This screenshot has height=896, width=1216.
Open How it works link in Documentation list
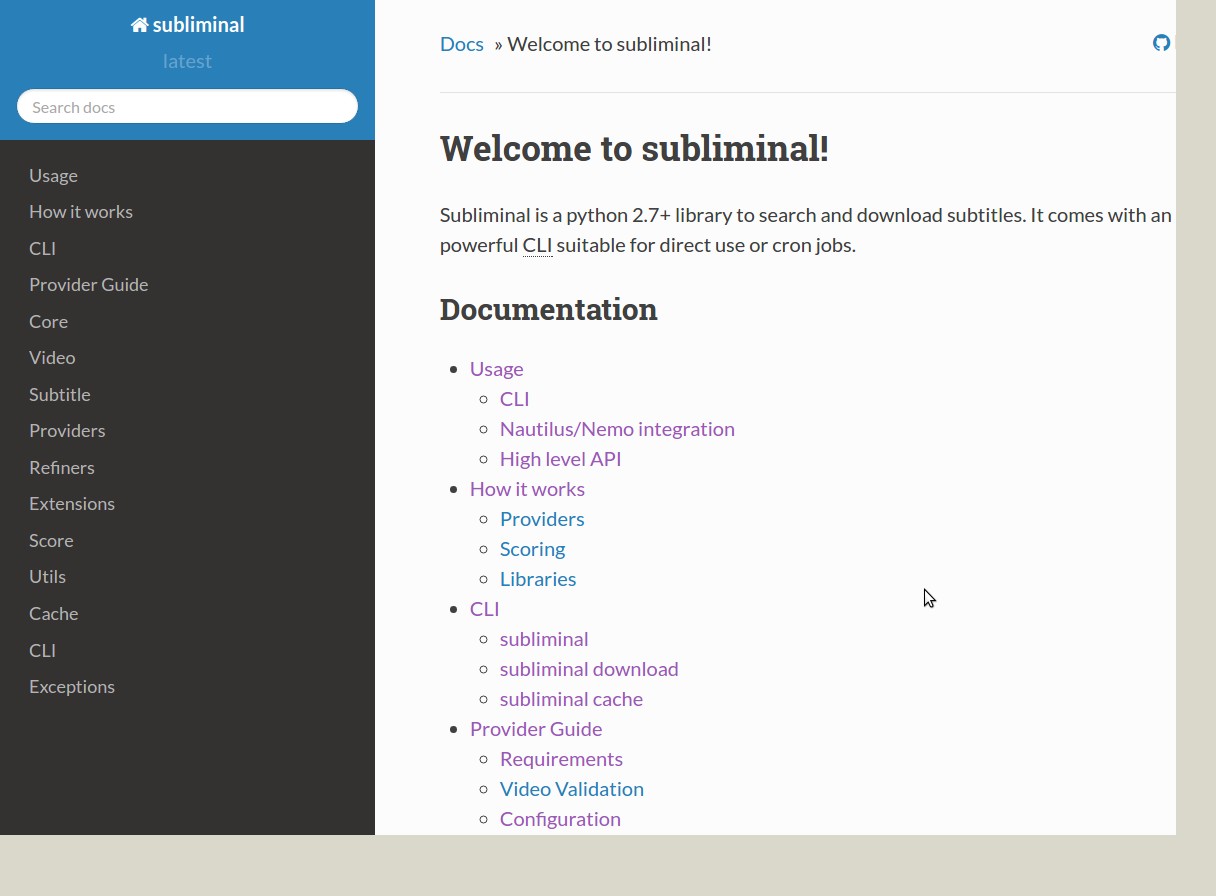pyautogui.click(x=527, y=489)
